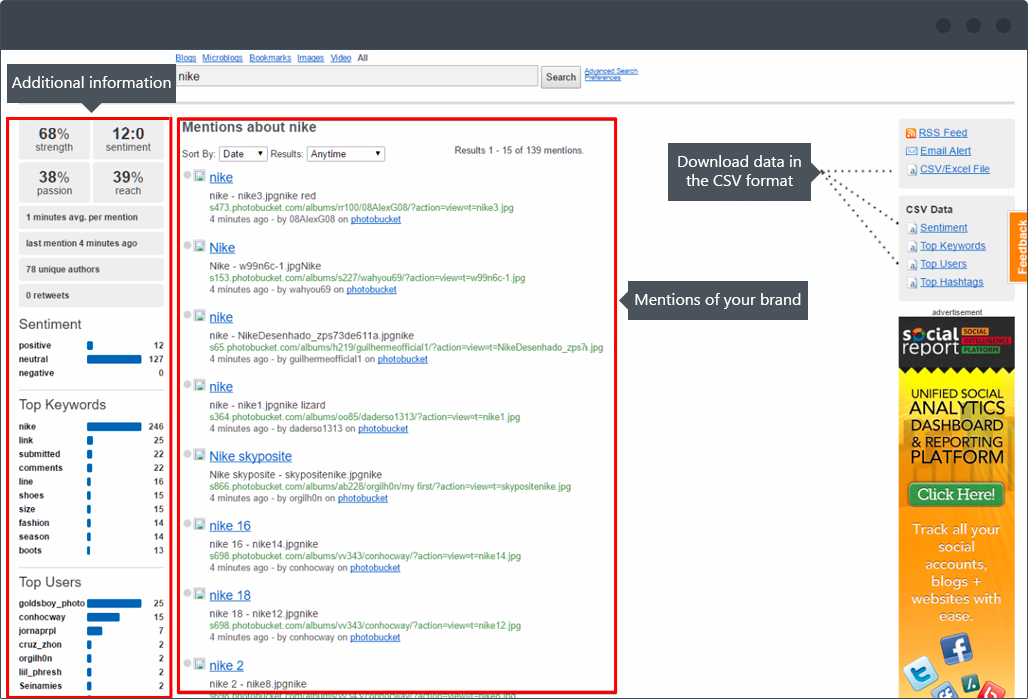Click the image icon beside 'nike 16' result
Image resolution: width=1028 pixels, height=700 pixels.
[x=199, y=524]
